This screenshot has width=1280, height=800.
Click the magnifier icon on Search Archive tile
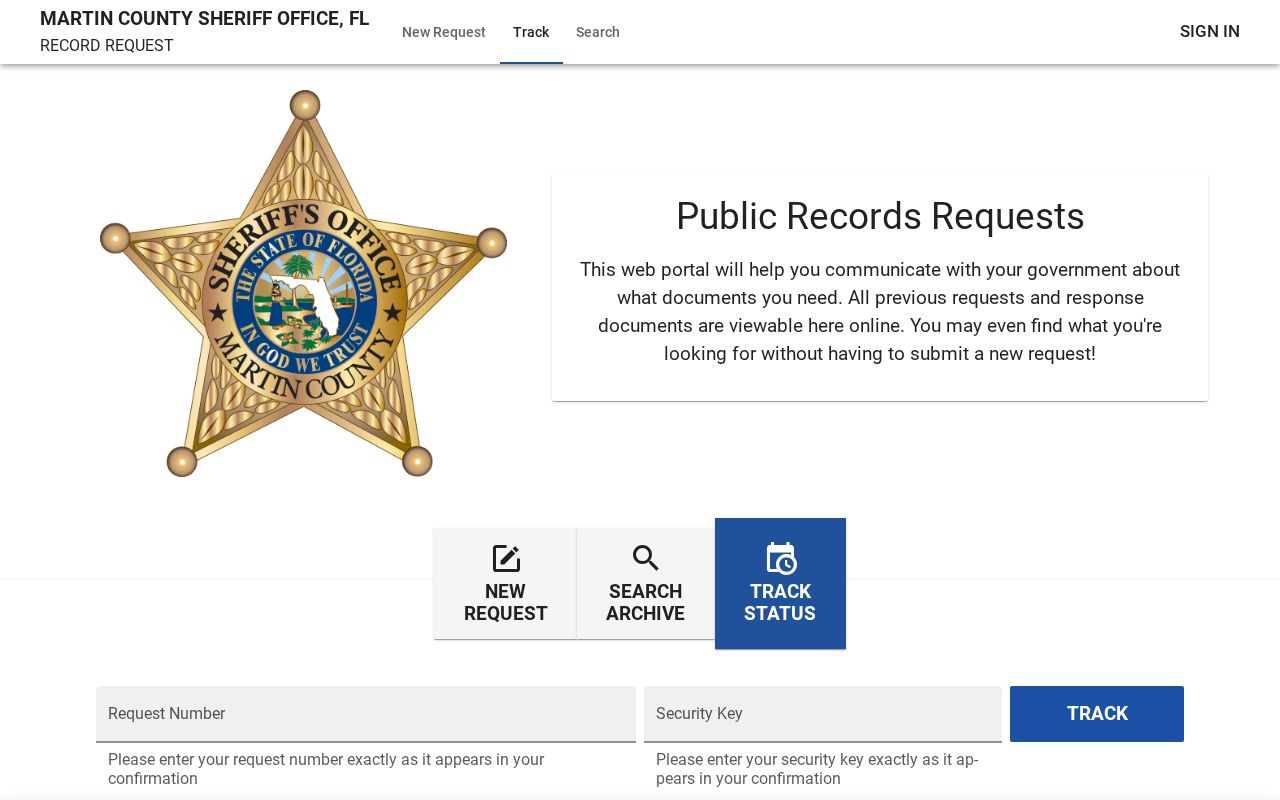point(646,558)
